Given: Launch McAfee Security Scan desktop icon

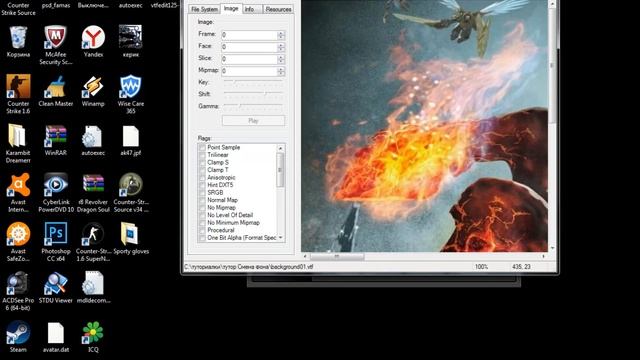Looking at the screenshot, I should tap(56, 45).
